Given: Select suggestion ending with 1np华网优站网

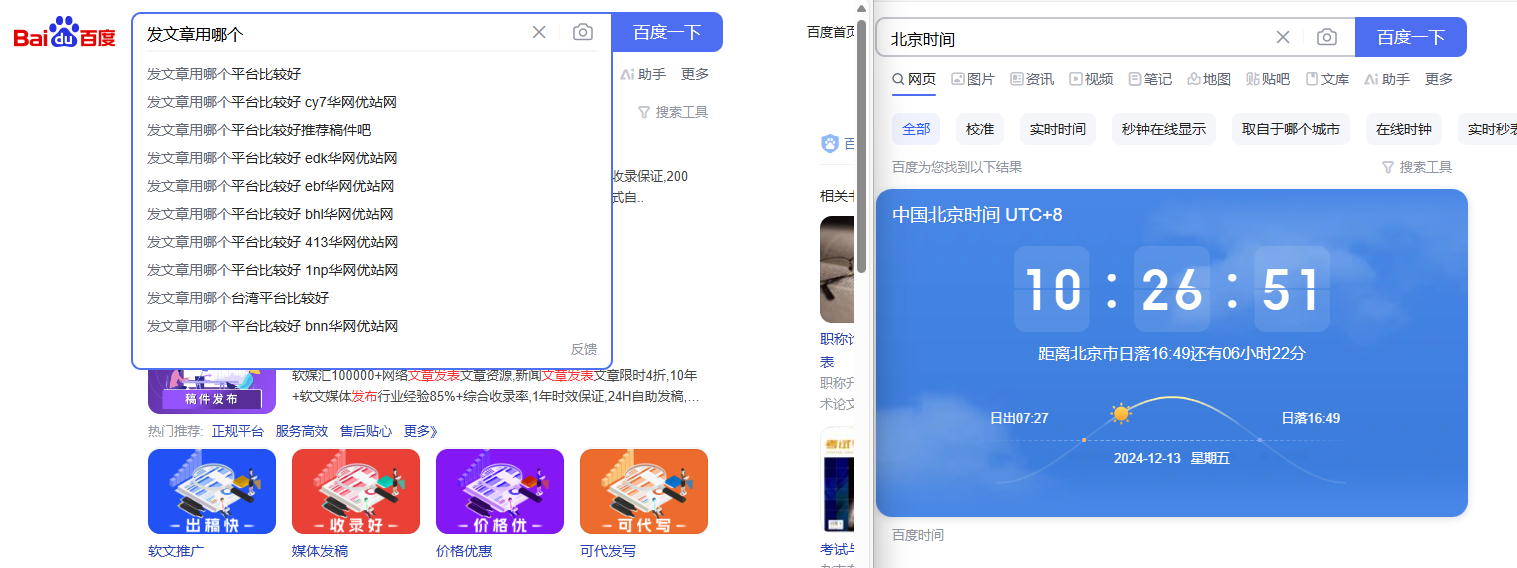Looking at the screenshot, I should [x=273, y=270].
